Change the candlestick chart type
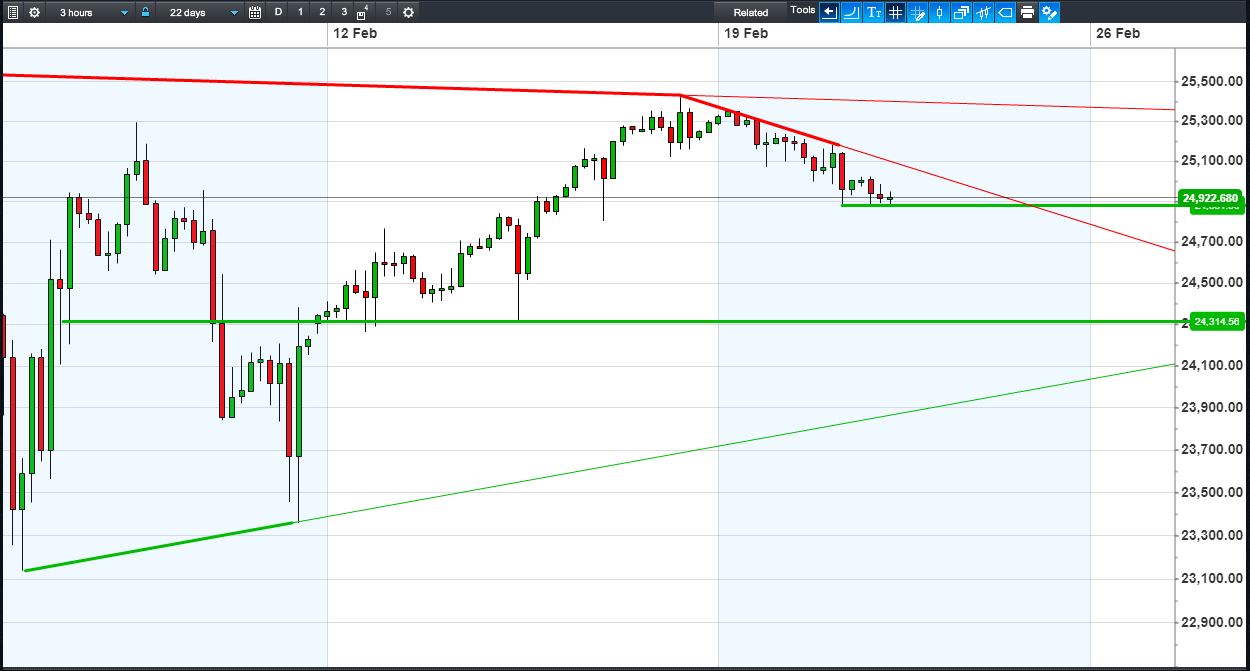The width and height of the screenshot is (1250, 671). pyautogui.click(x=939, y=12)
